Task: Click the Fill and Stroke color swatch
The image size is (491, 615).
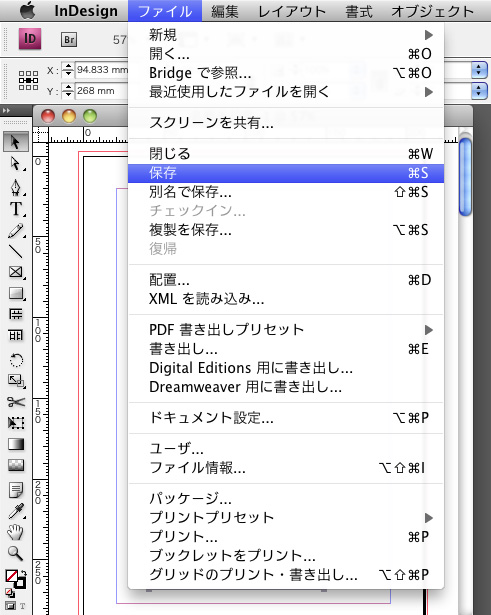Action: coord(15,580)
